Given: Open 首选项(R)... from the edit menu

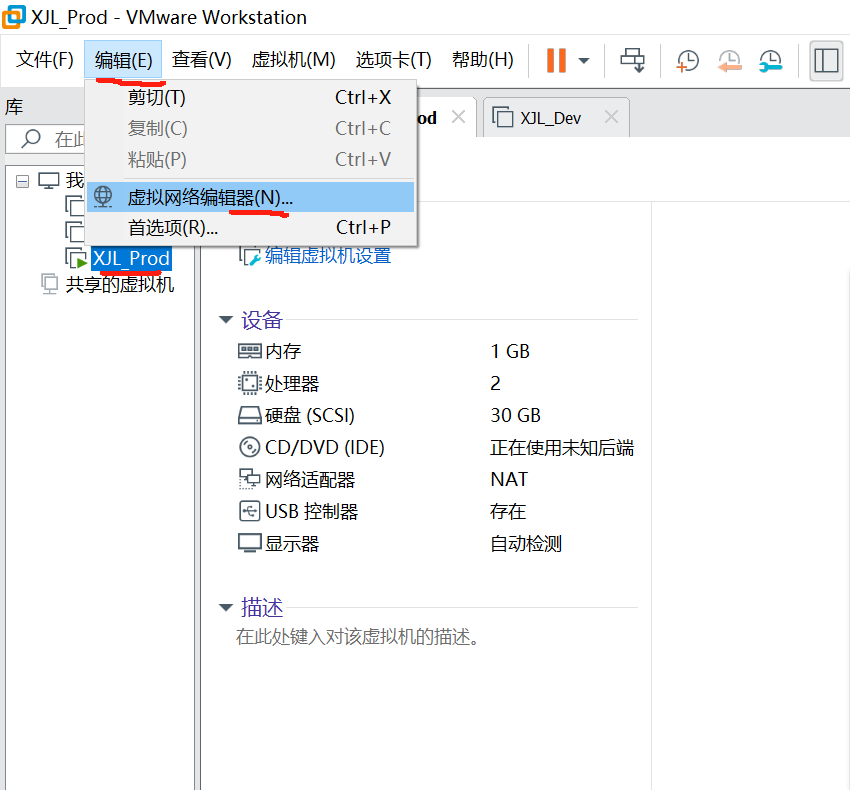Looking at the screenshot, I should pos(252,228).
